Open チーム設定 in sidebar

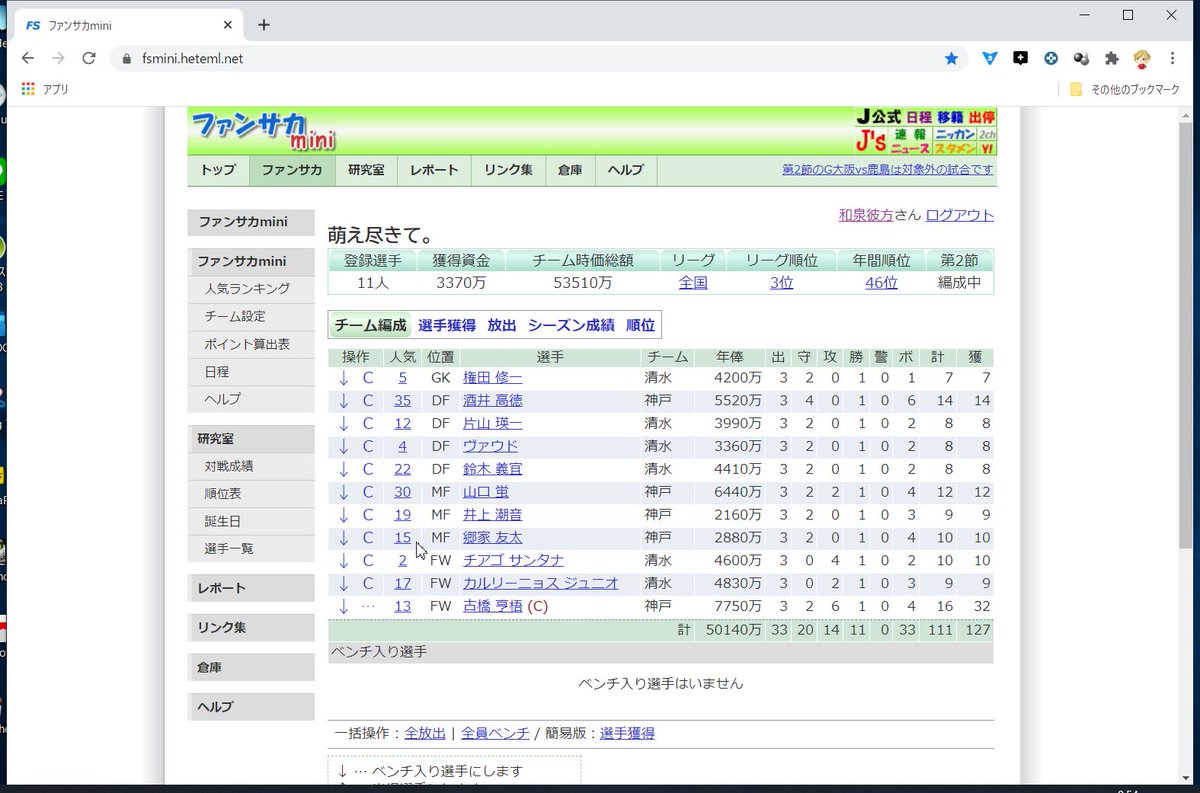pos(235,316)
